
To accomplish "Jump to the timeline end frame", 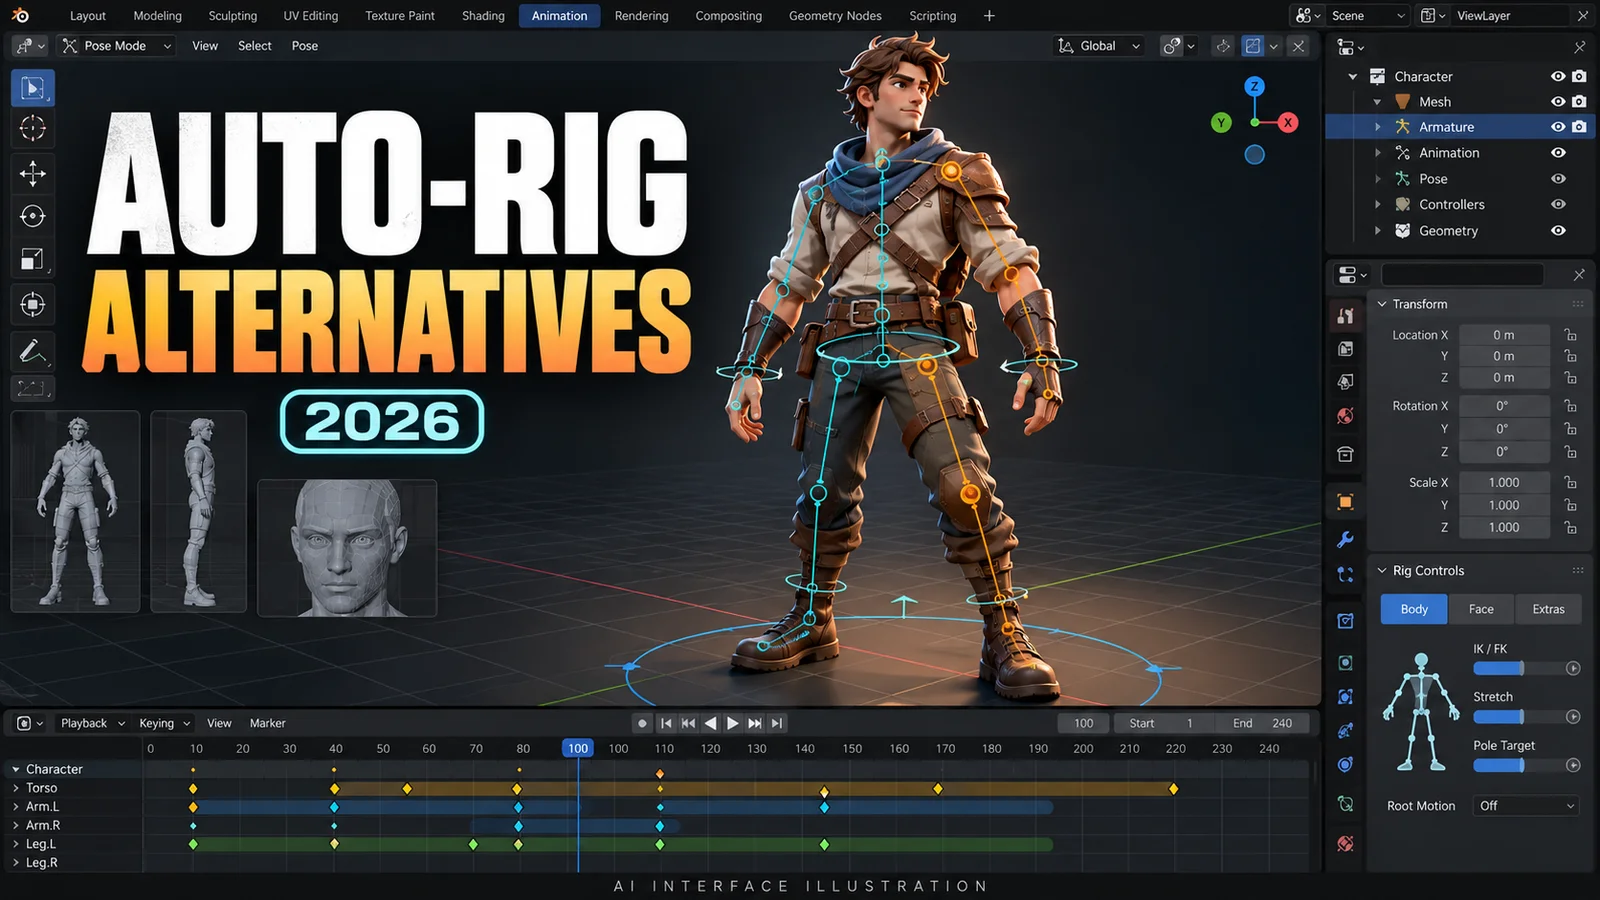I will tap(777, 723).
